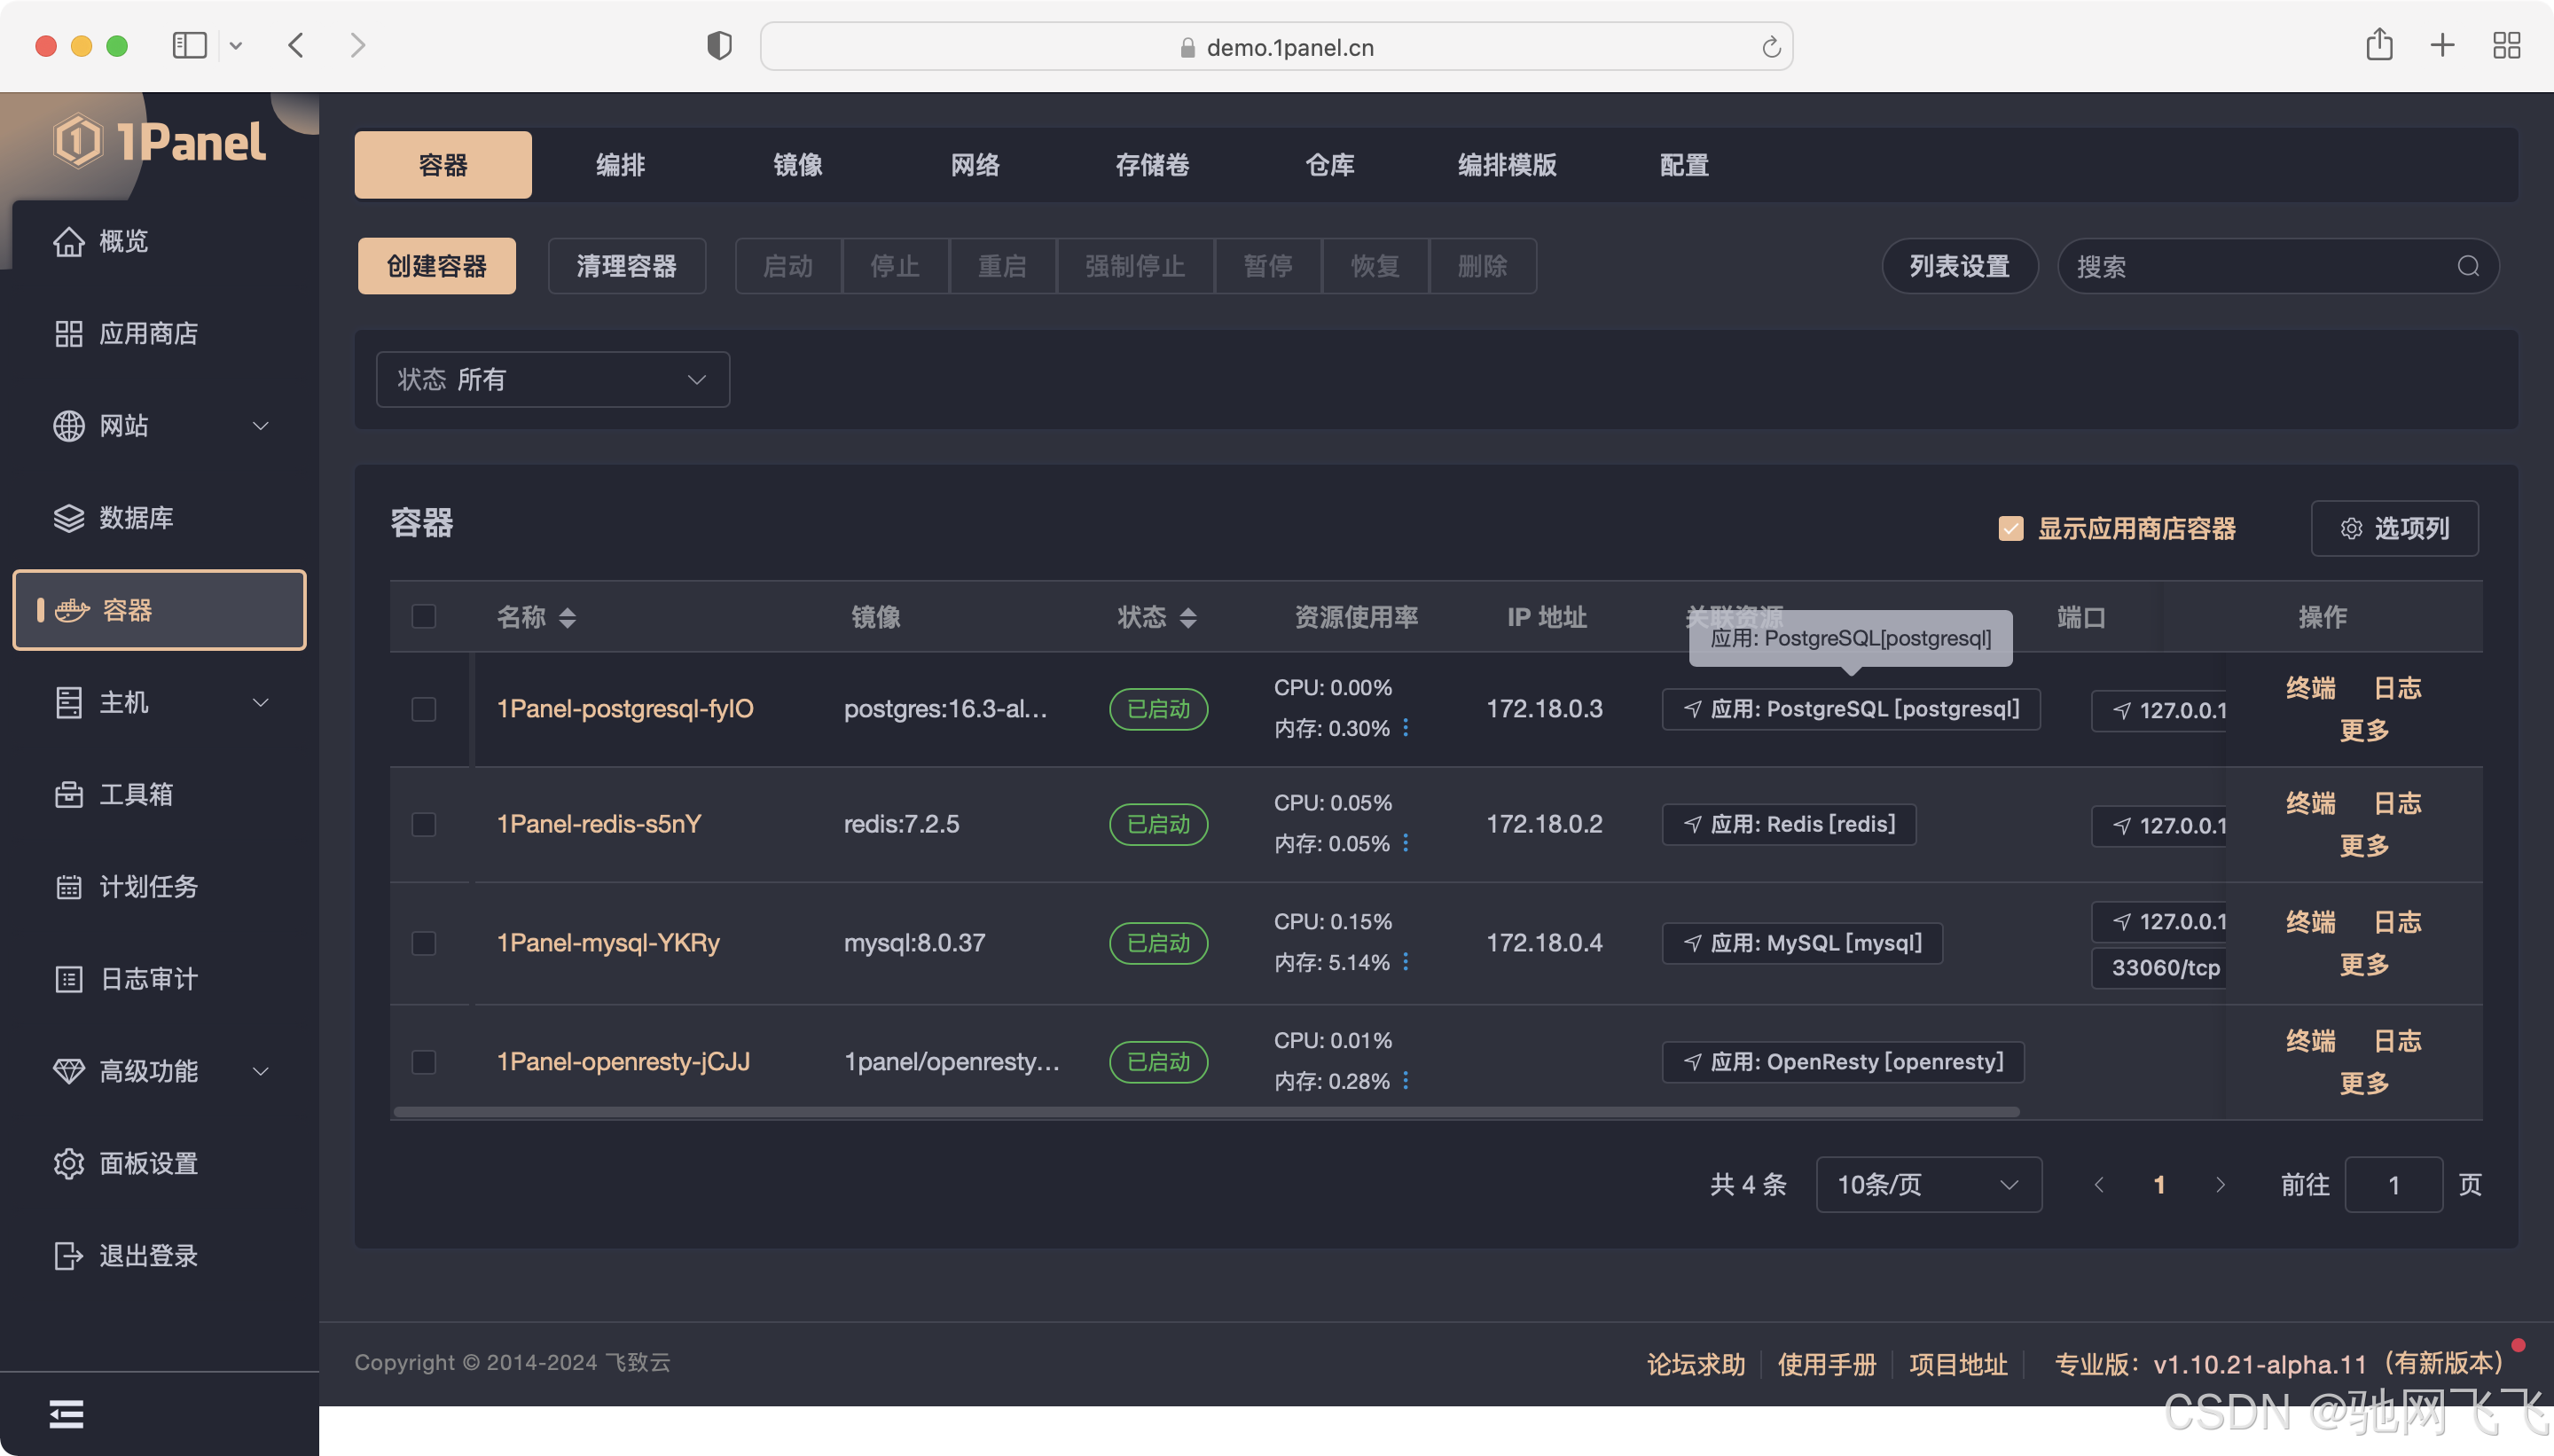Screen dimensions: 2554x1456
Task: Switch to the 仓库 tab
Action: point(1329,165)
